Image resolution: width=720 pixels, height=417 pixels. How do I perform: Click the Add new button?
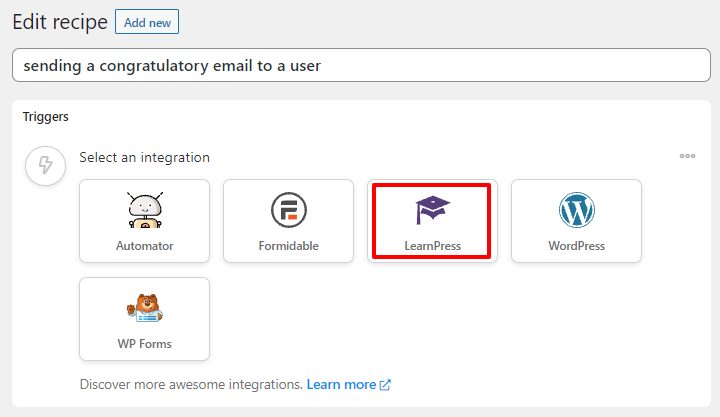coord(147,22)
